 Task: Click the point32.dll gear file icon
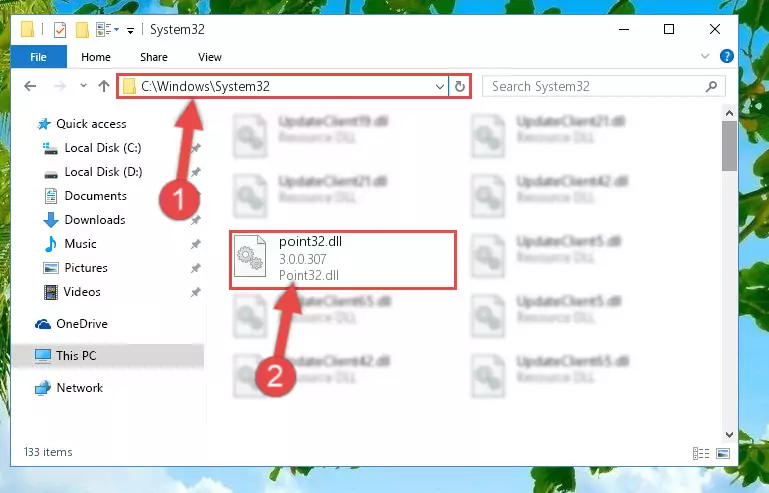(x=250, y=256)
